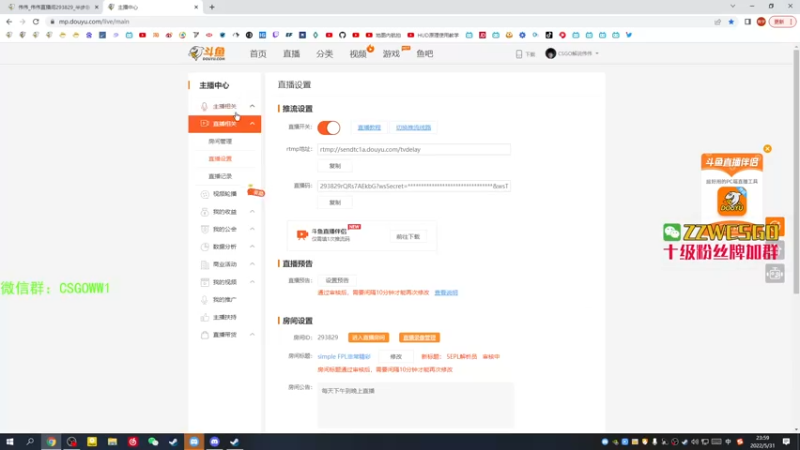Click the simple FPL room title link
The width and height of the screenshot is (800, 450).
tap(344, 357)
